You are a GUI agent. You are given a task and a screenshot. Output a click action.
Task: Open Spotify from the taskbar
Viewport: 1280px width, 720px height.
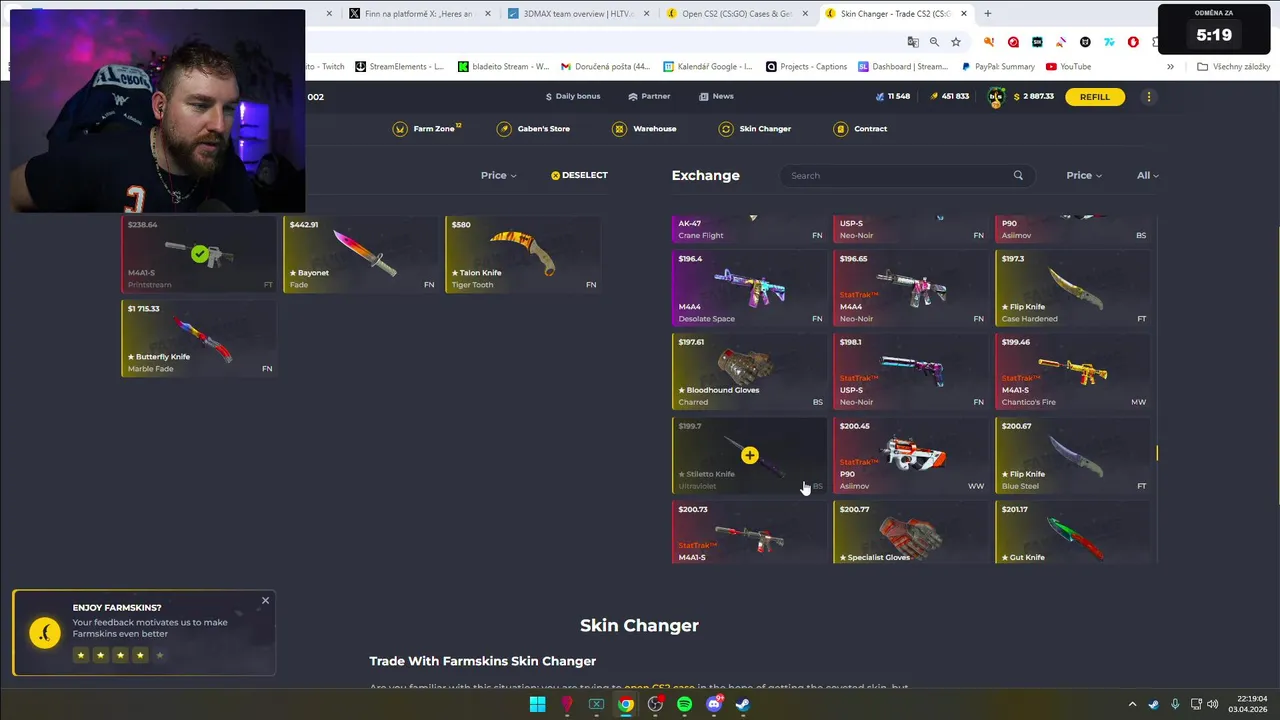coord(684,704)
